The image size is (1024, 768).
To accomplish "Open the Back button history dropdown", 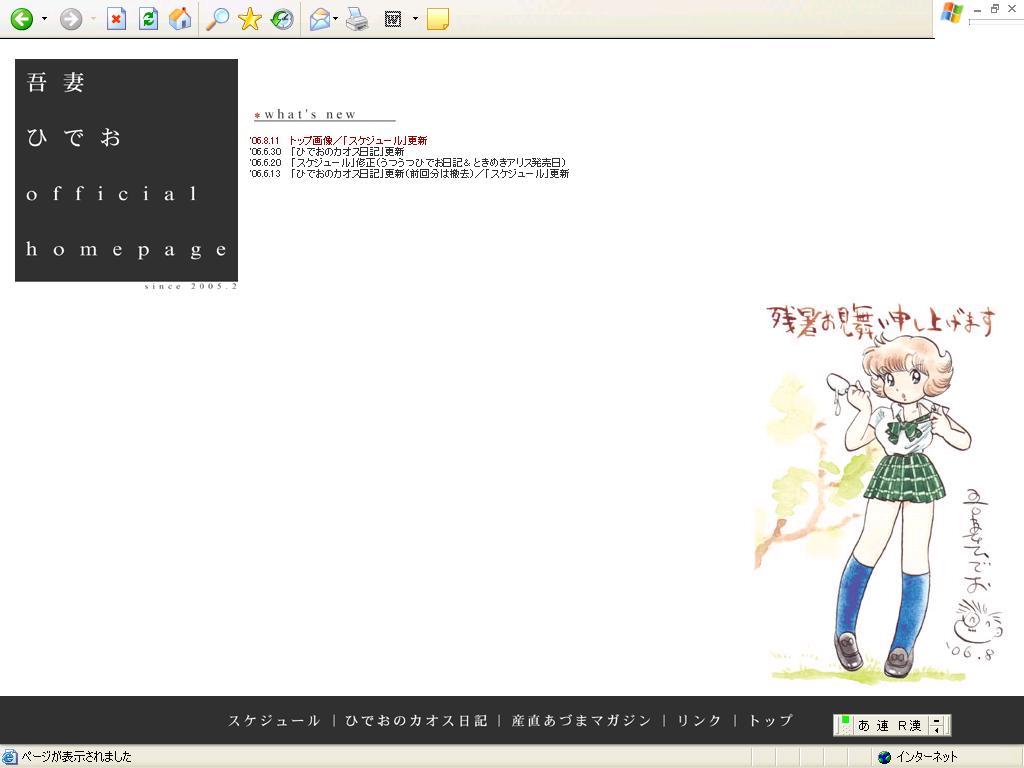I will (x=44, y=19).
